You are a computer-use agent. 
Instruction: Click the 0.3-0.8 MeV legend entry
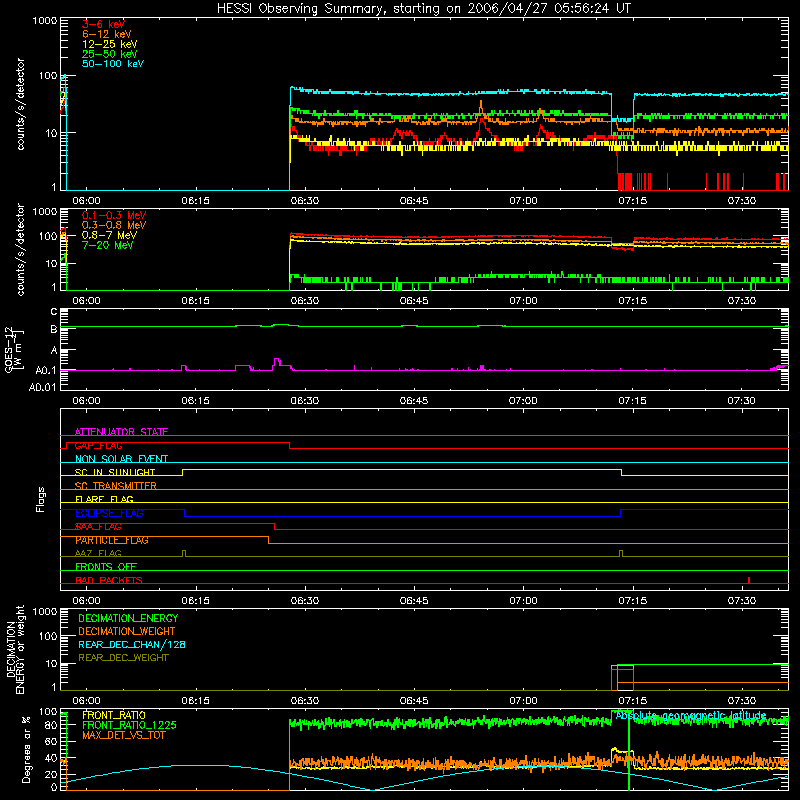pyautogui.click(x=114, y=225)
